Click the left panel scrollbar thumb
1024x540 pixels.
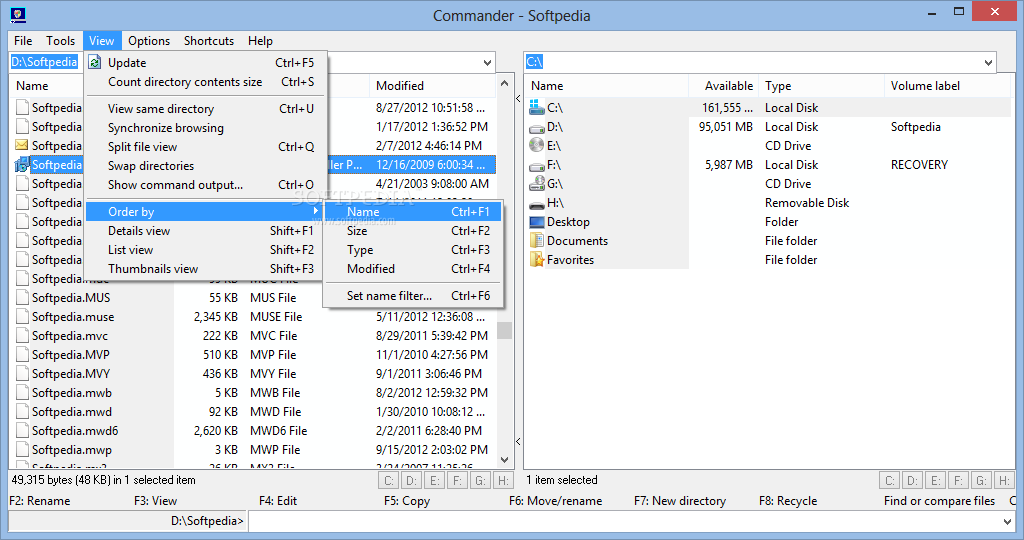pos(504,330)
